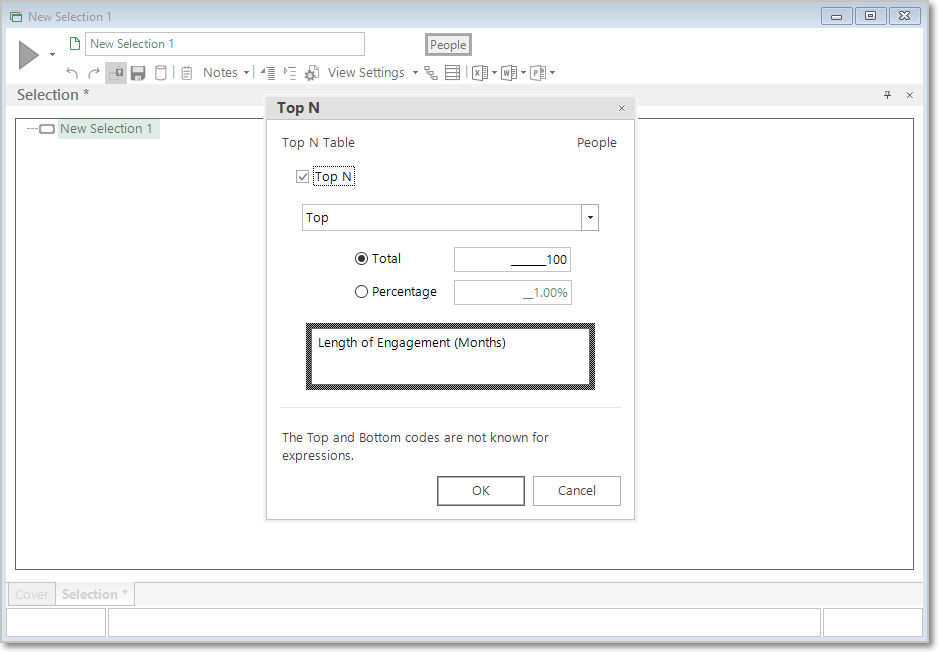Viewport: 938px width, 652px height.
Task: Select the Total radio button
Action: coord(361,258)
